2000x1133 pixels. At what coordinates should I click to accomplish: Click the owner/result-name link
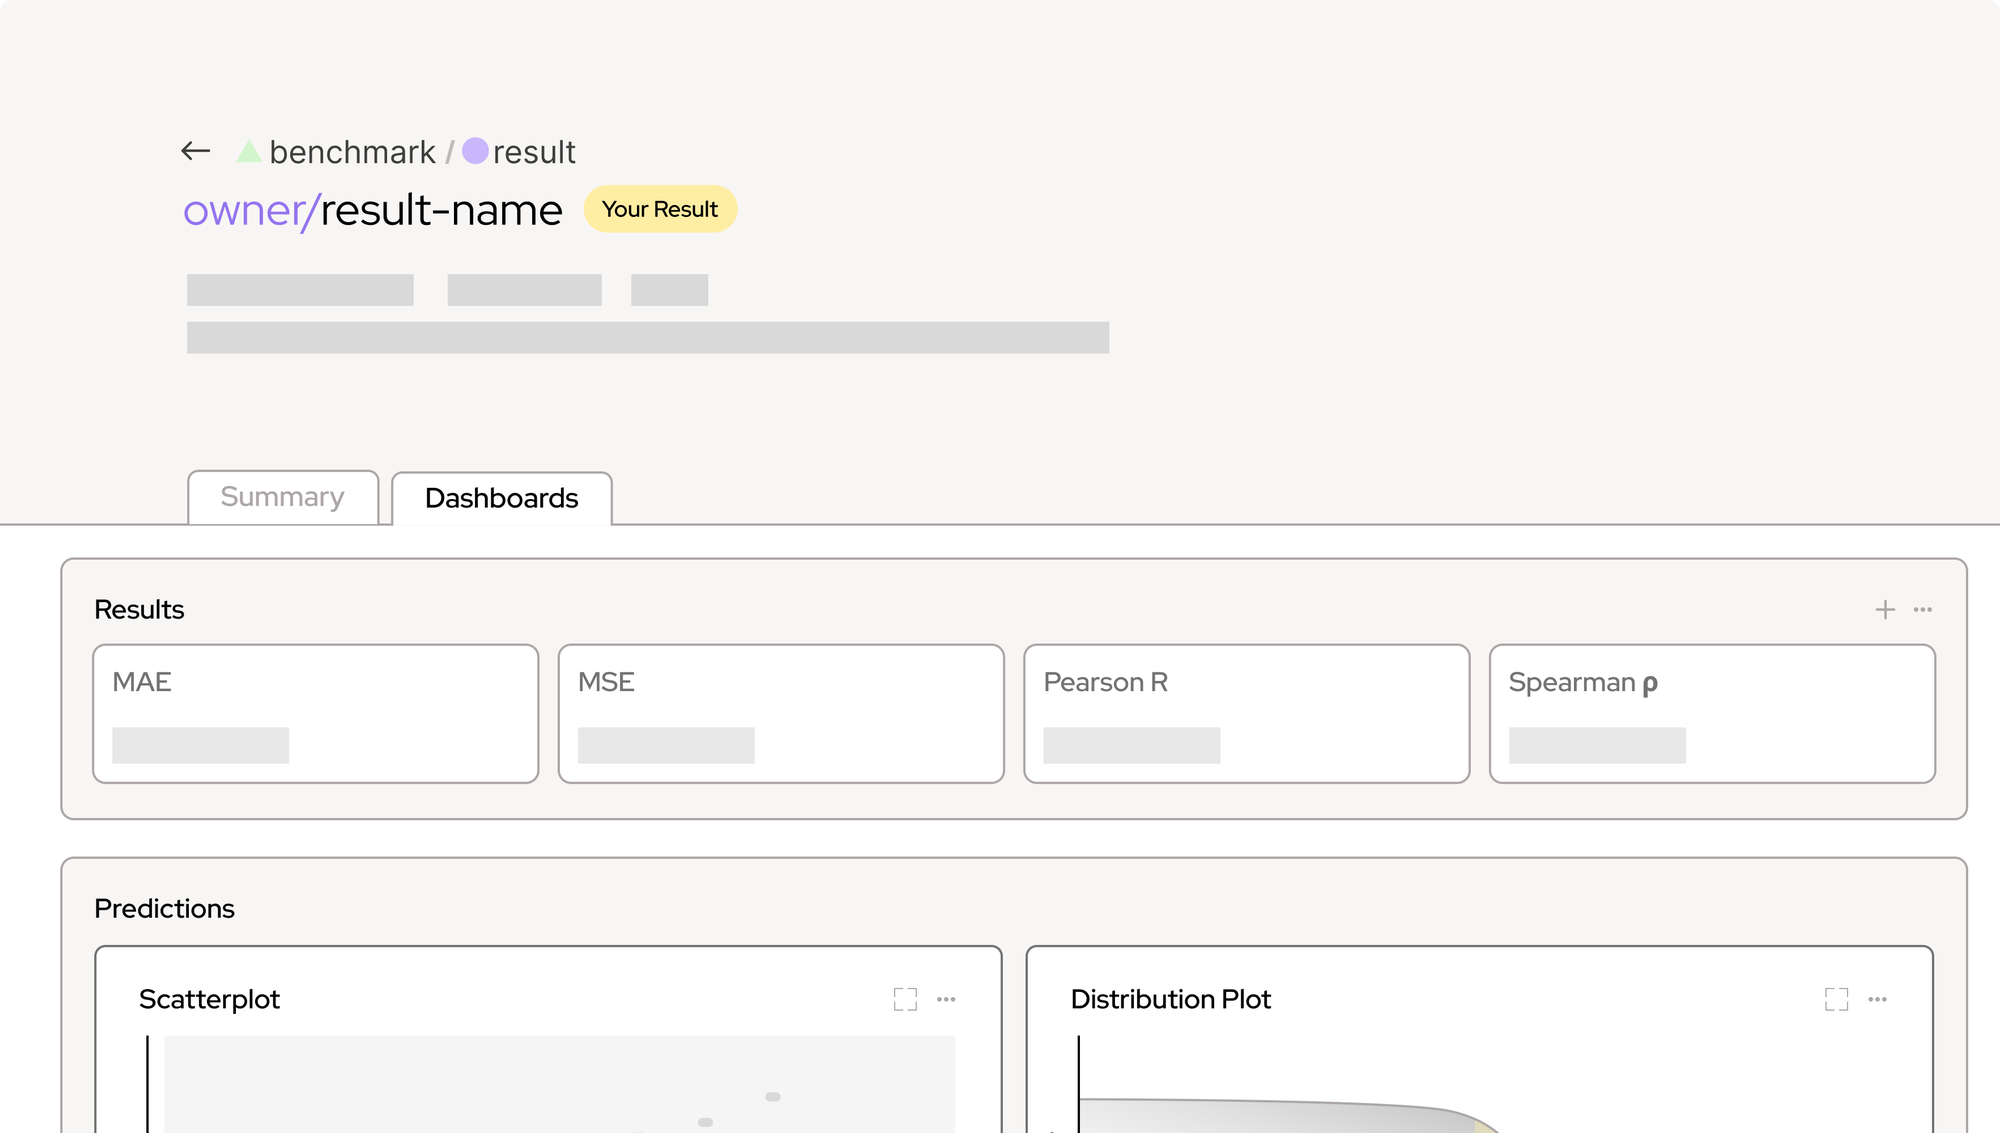tap(374, 210)
